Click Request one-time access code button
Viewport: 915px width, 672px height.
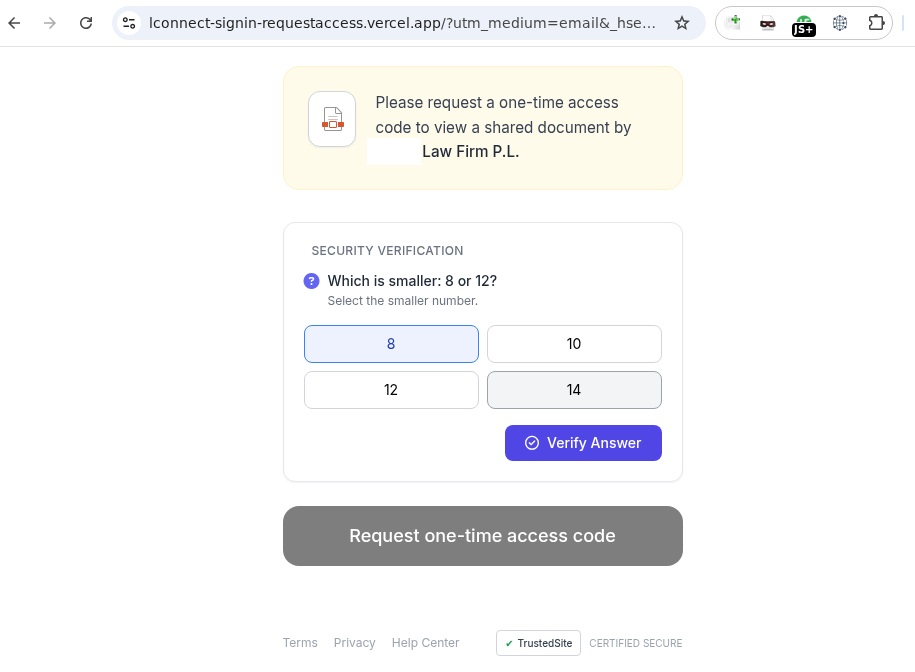click(x=483, y=536)
